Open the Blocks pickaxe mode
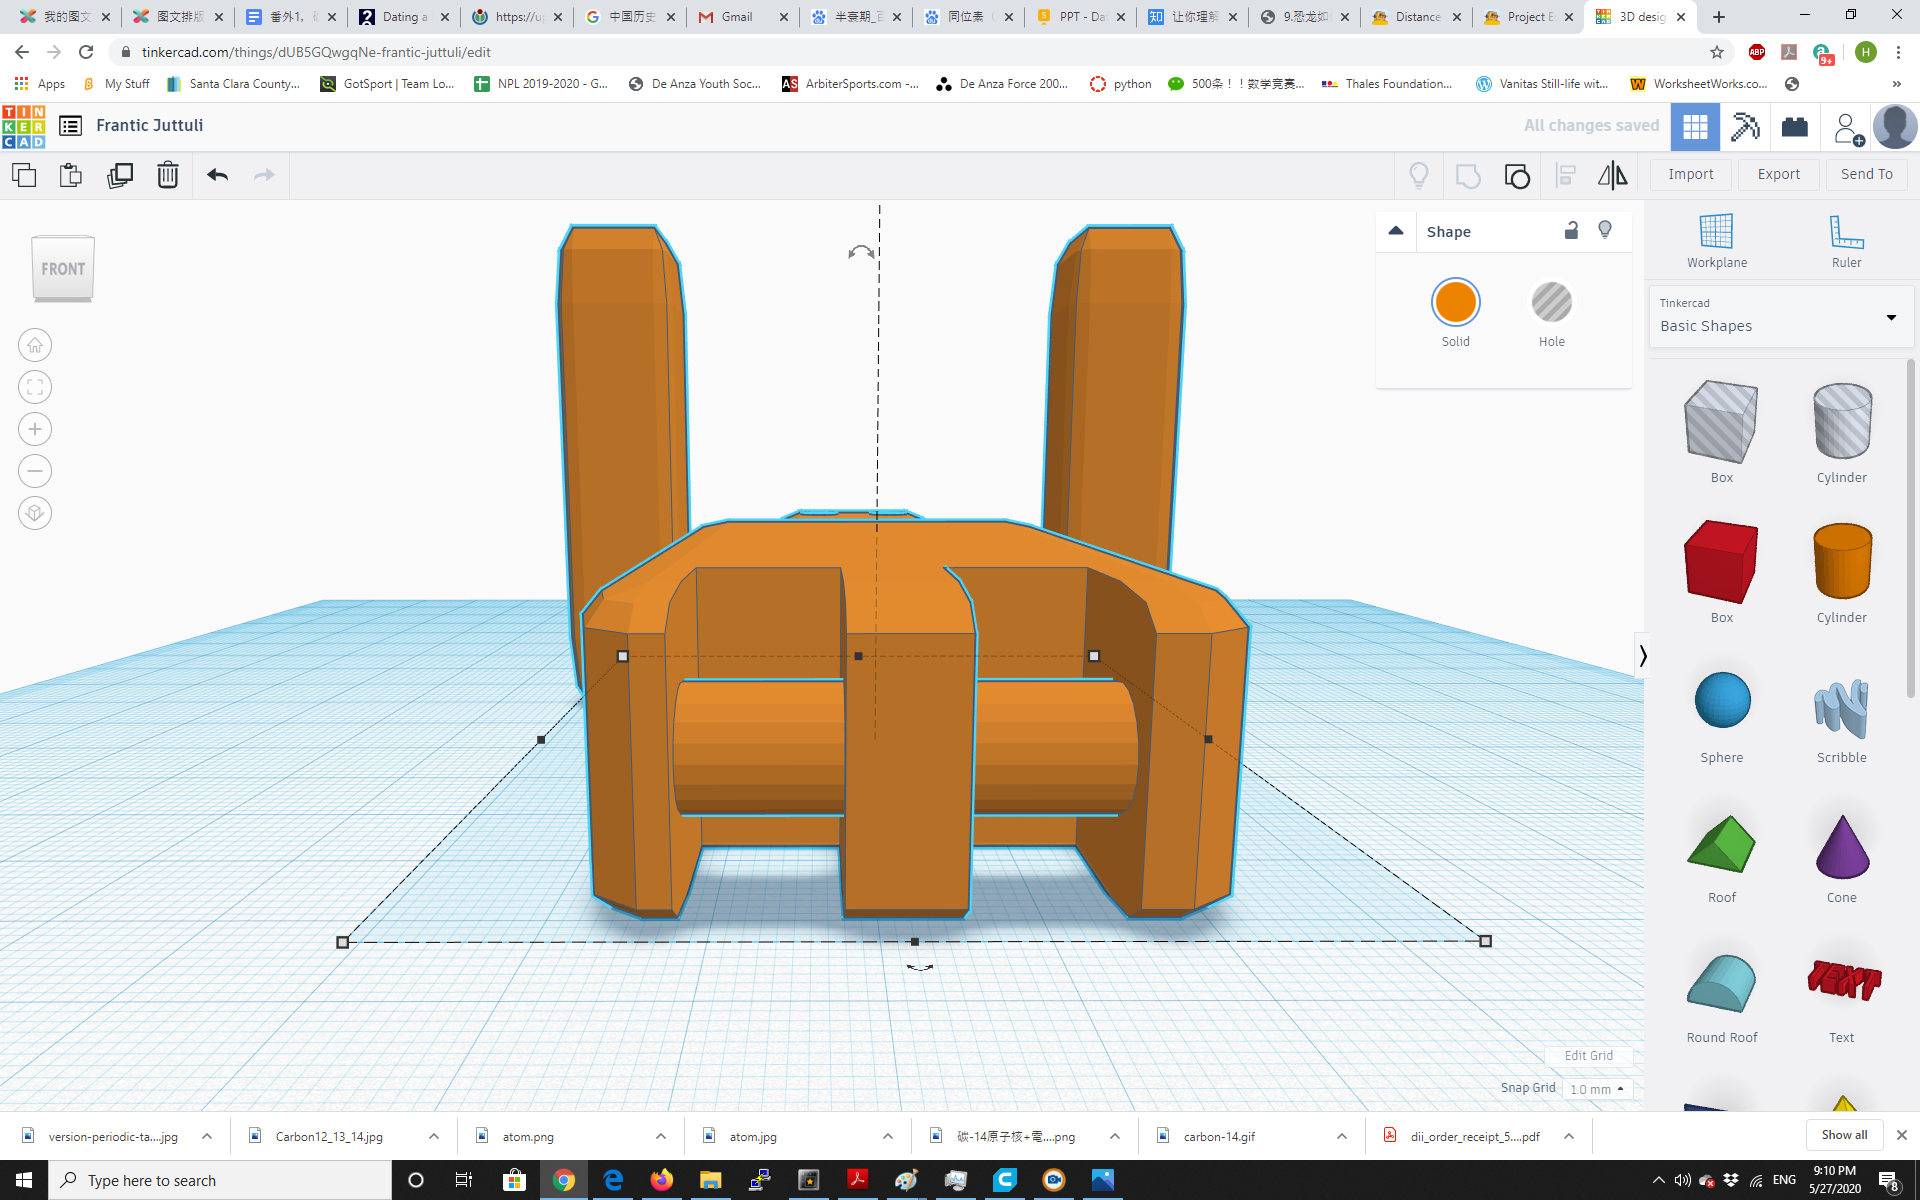The width and height of the screenshot is (1920, 1200). (1745, 127)
